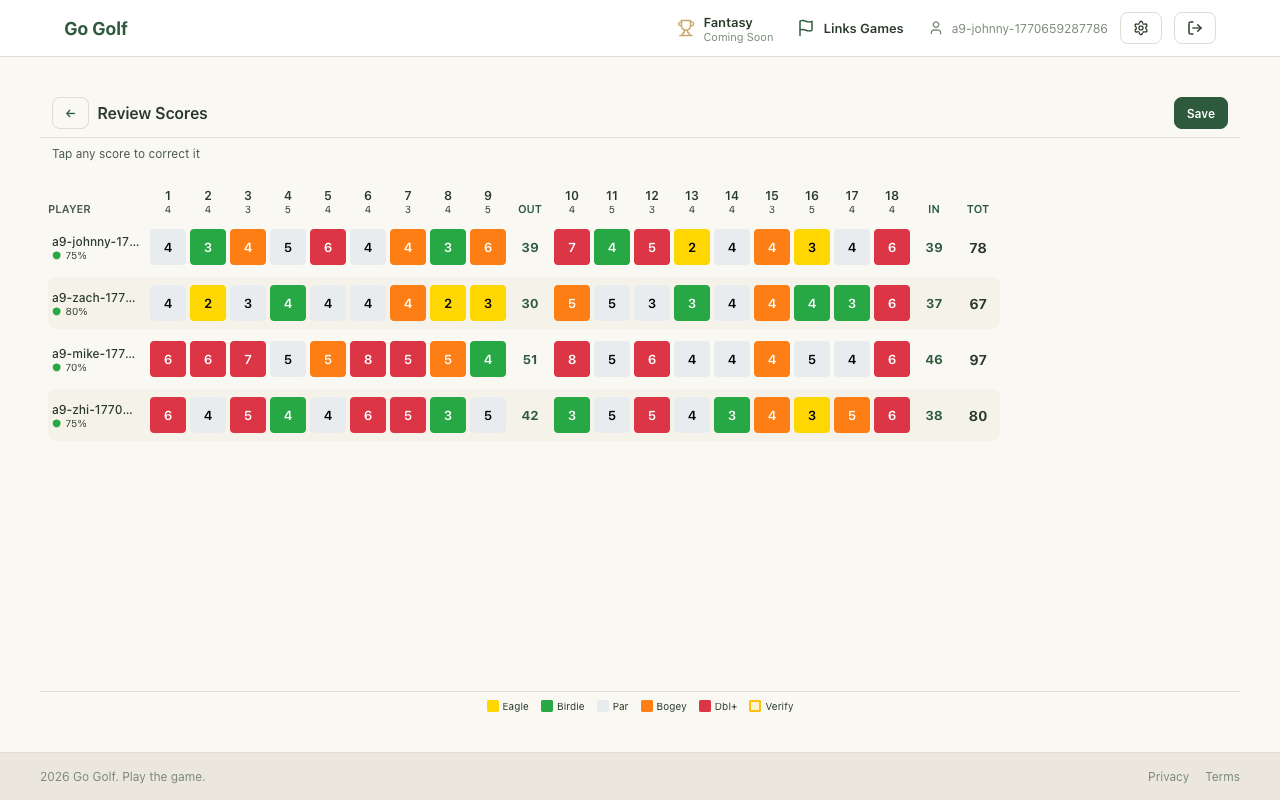The image size is (1280, 800).
Task: Click the logout arrow icon
Action: [1194, 28]
